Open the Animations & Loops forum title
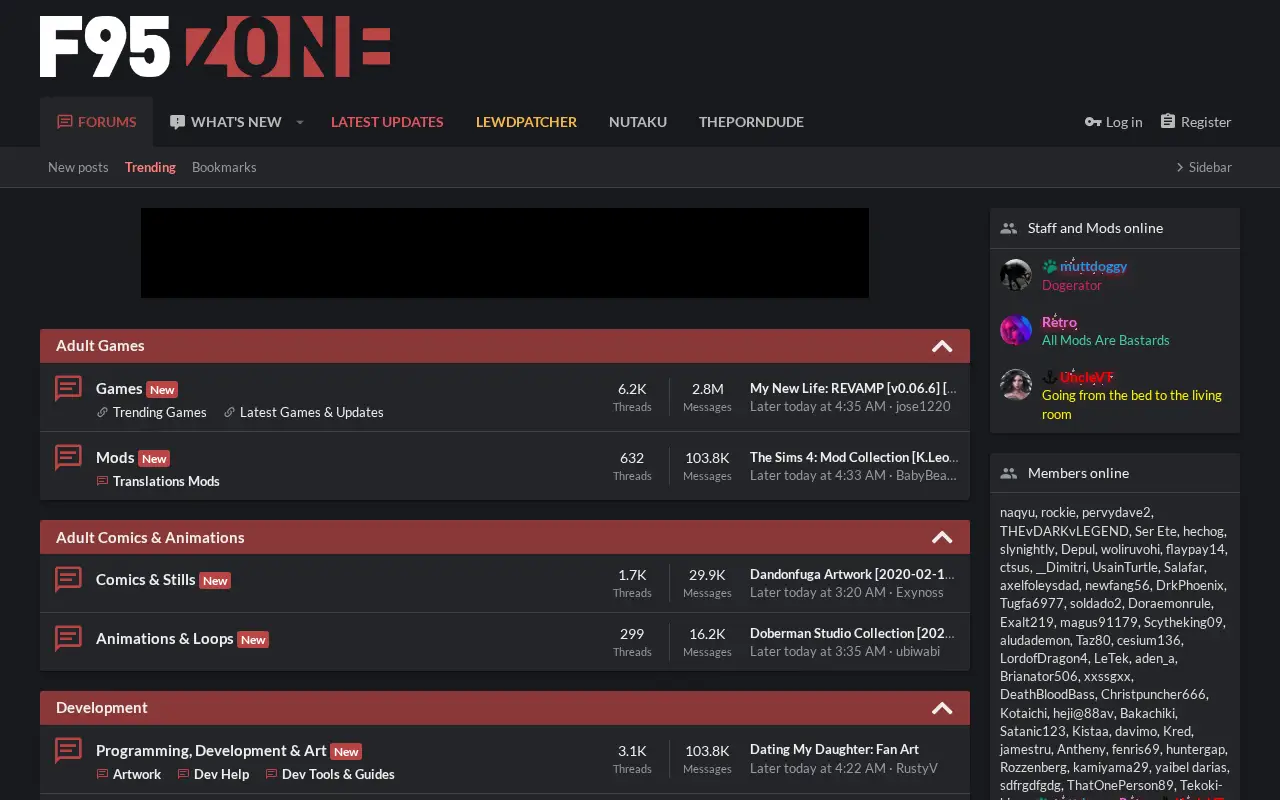This screenshot has height=800, width=1280. (165, 639)
